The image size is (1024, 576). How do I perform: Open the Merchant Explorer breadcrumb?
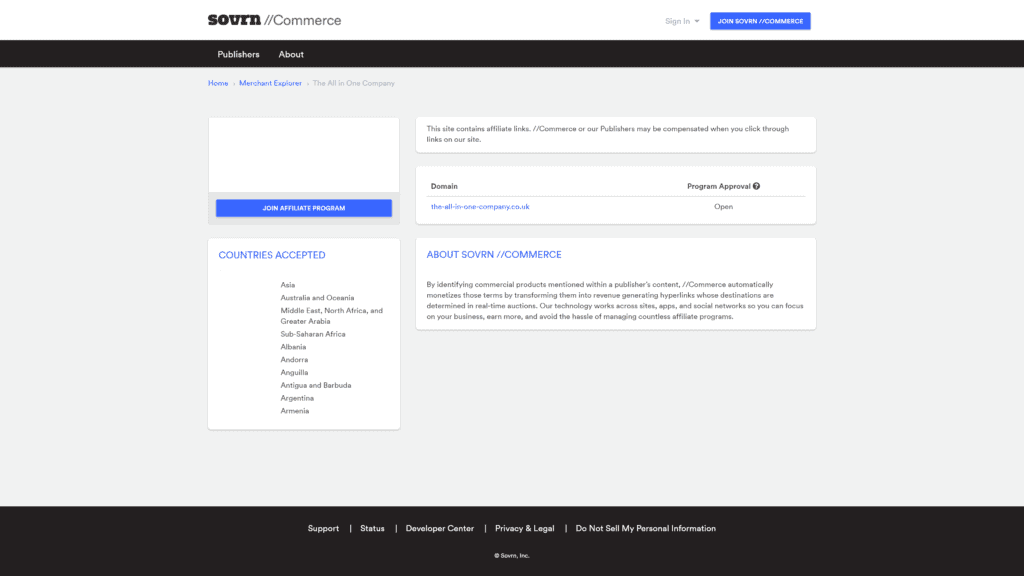(x=270, y=83)
